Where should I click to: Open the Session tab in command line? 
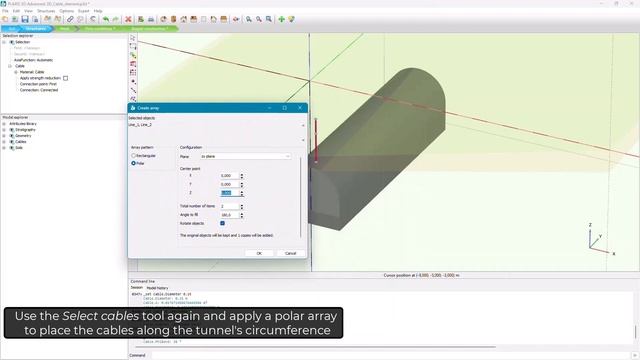click(x=136, y=288)
